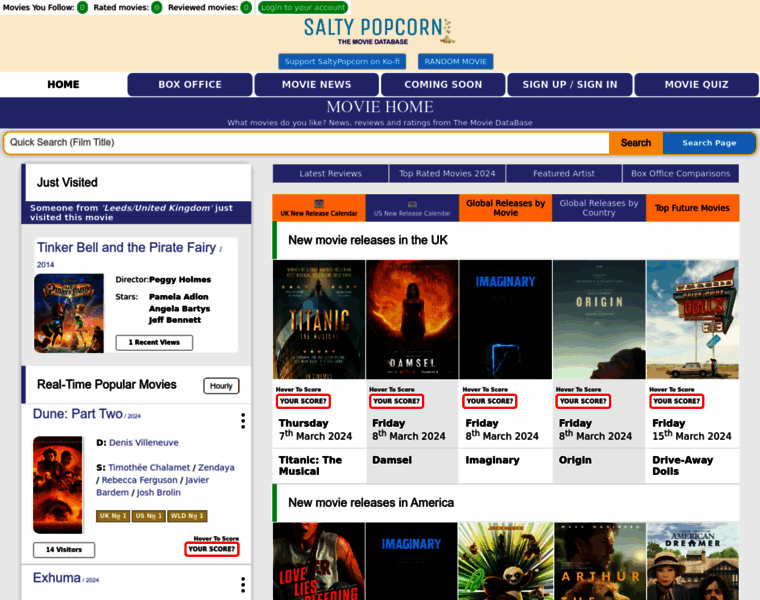
Task: Click Your Score for Drive-Away Dolls
Action: [677, 401]
